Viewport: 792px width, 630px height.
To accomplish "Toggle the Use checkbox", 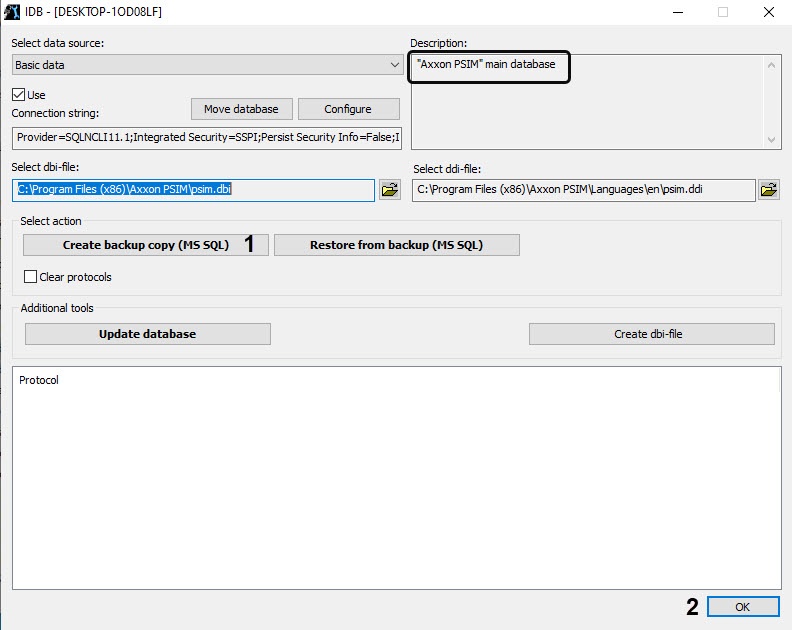I will tap(19, 94).
